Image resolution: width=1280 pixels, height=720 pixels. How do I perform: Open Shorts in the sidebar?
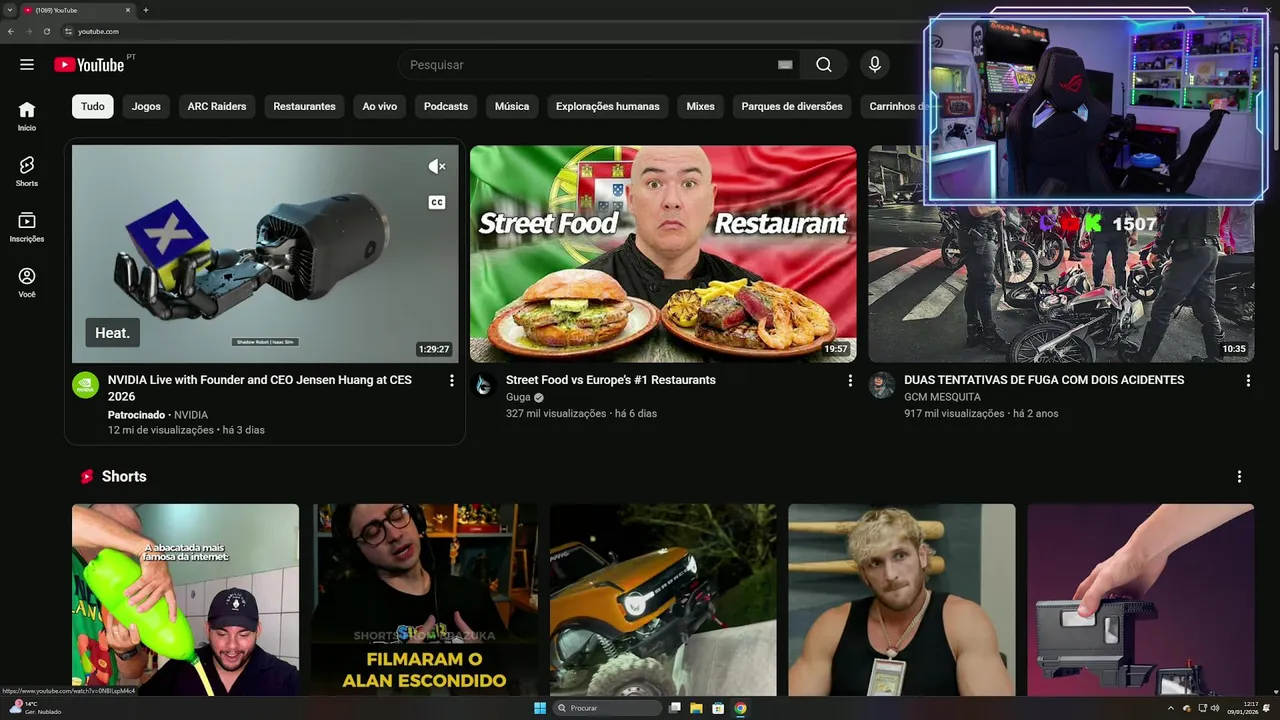coord(27,171)
